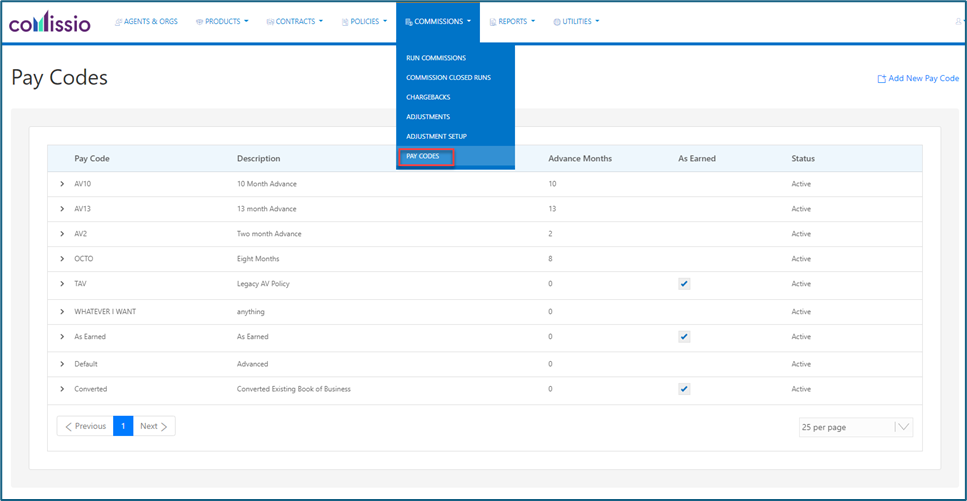Image resolution: width=967 pixels, height=501 pixels.
Task: Select Commission Closed Runs menu entry
Action: pos(448,78)
